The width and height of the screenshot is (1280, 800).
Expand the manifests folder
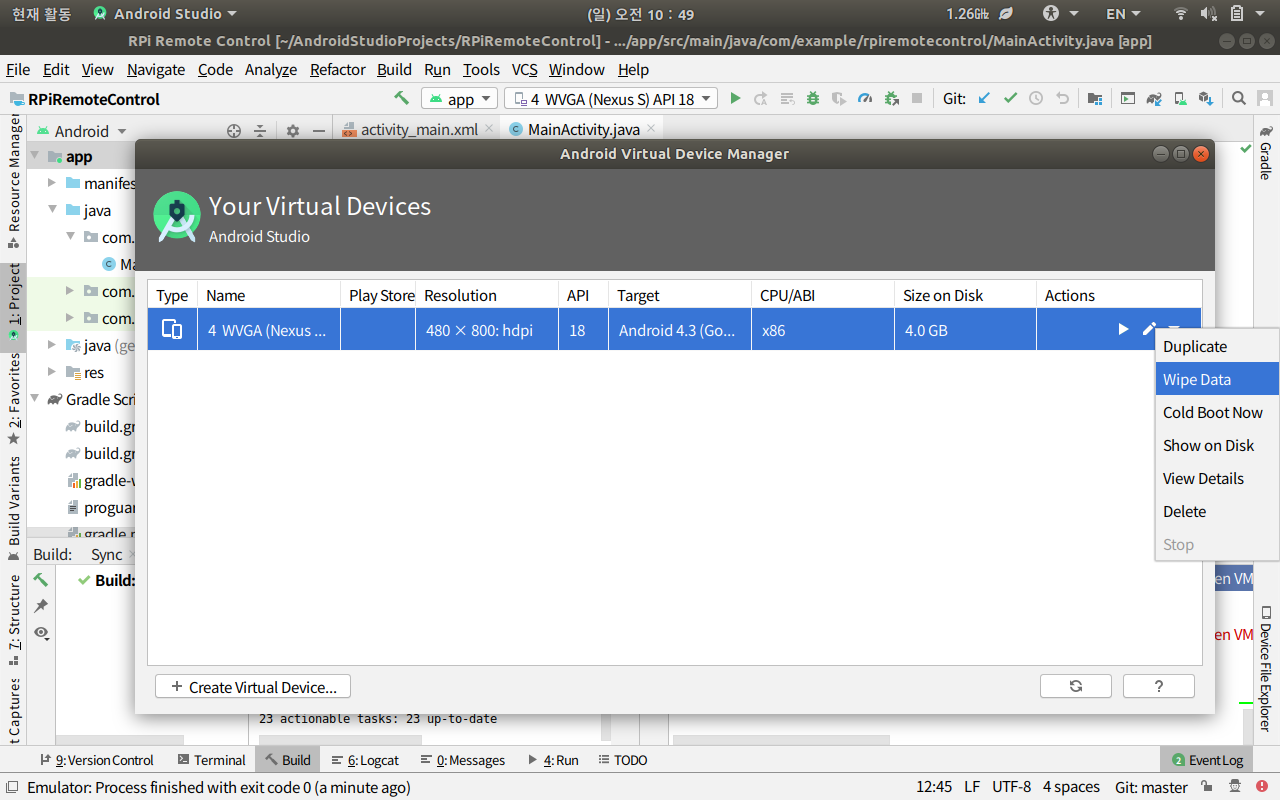53,184
